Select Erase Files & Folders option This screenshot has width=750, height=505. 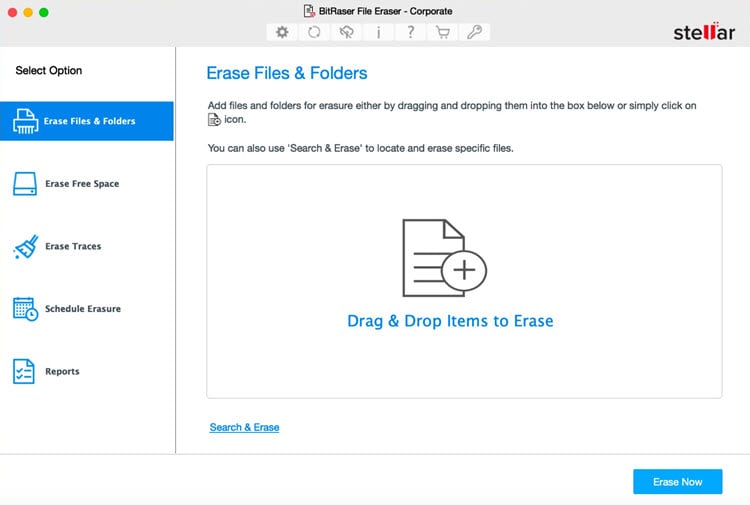coord(87,121)
